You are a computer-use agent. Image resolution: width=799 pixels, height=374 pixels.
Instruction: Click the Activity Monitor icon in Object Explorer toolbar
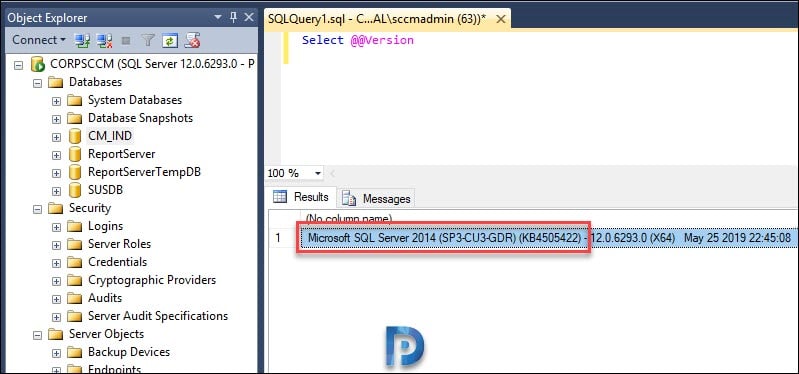192,40
